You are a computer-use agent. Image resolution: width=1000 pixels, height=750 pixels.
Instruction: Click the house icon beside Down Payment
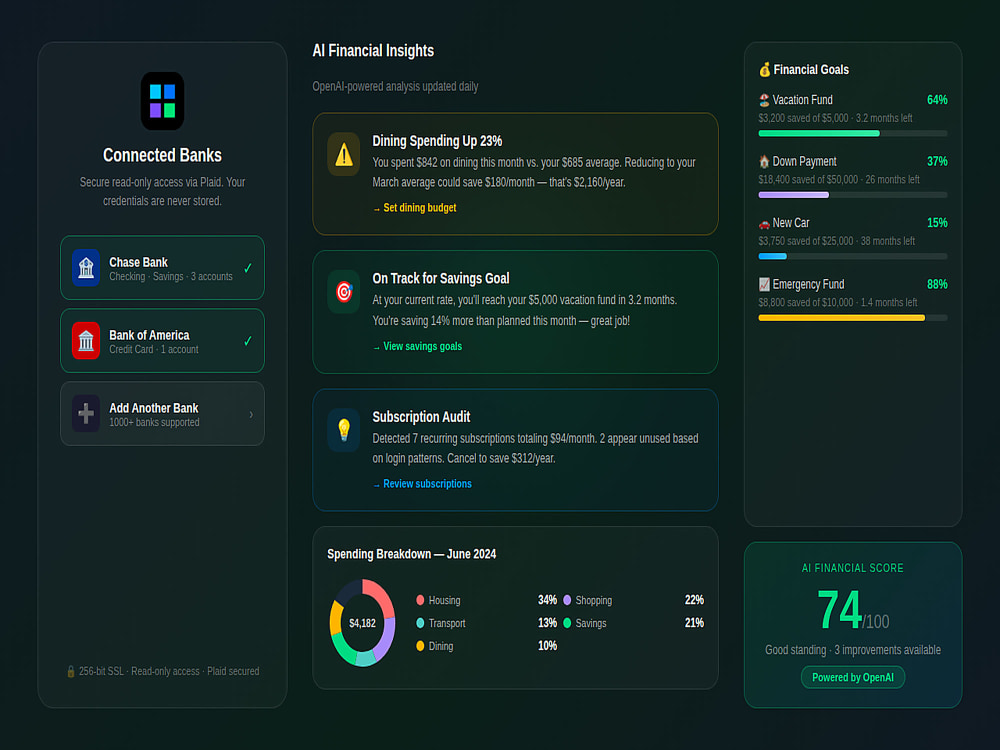click(x=764, y=161)
